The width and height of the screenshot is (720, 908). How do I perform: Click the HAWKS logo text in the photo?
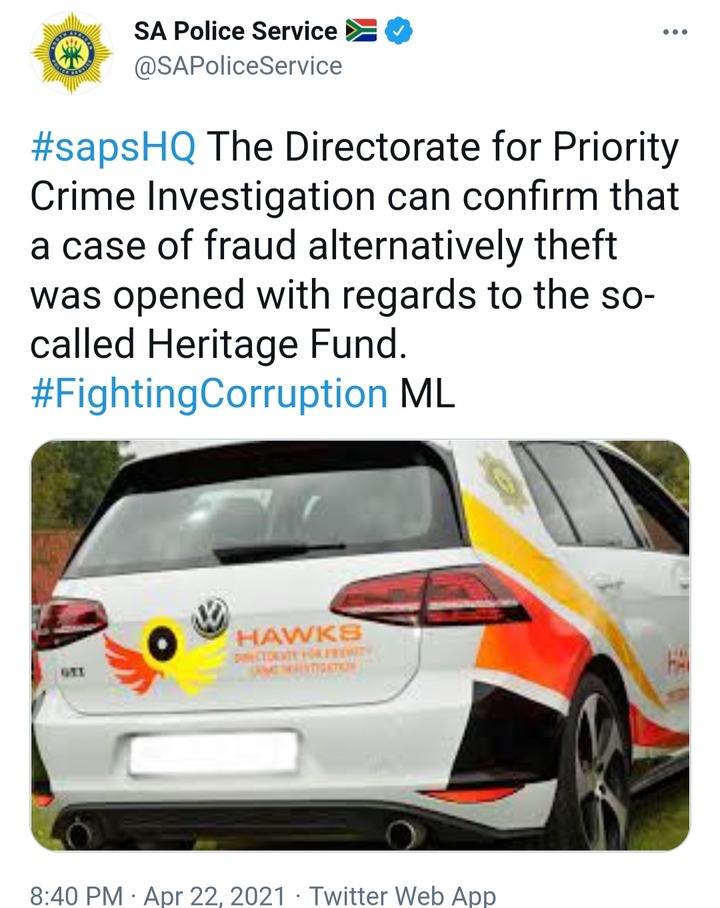(x=298, y=635)
